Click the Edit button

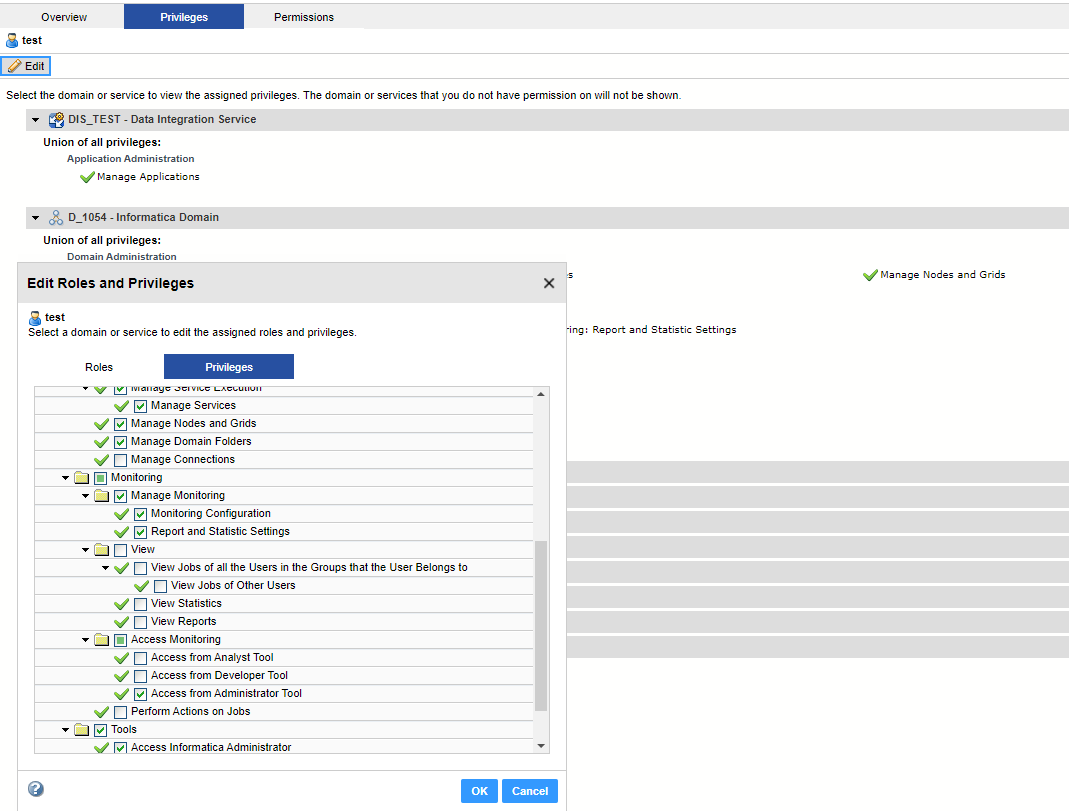click(x=26, y=66)
